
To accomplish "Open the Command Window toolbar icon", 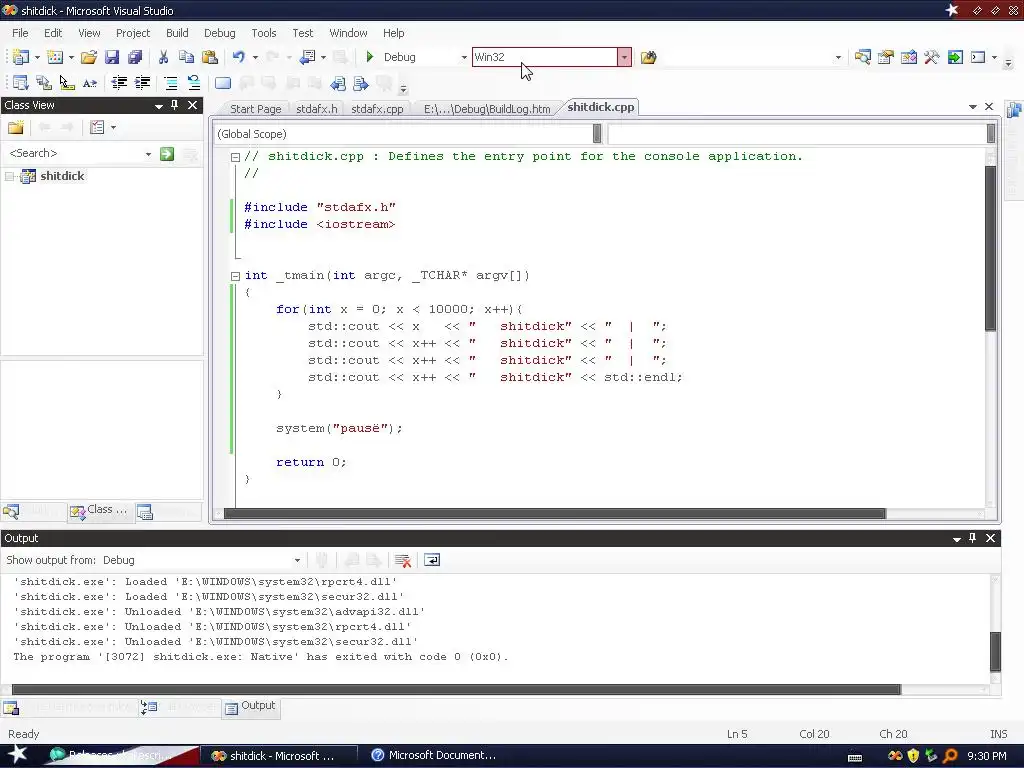I will coord(978,57).
